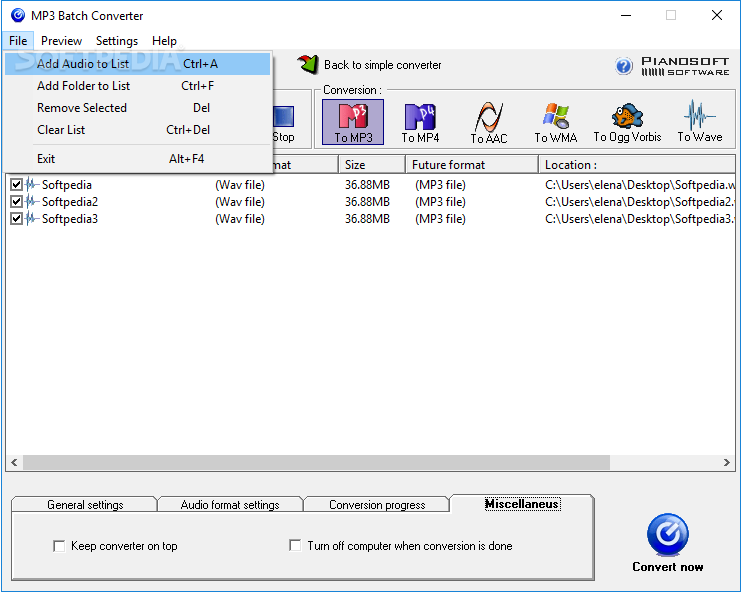Viewport: 741px width, 592px height.
Task: Click the Softpedia.w location path
Action: [640, 185]
